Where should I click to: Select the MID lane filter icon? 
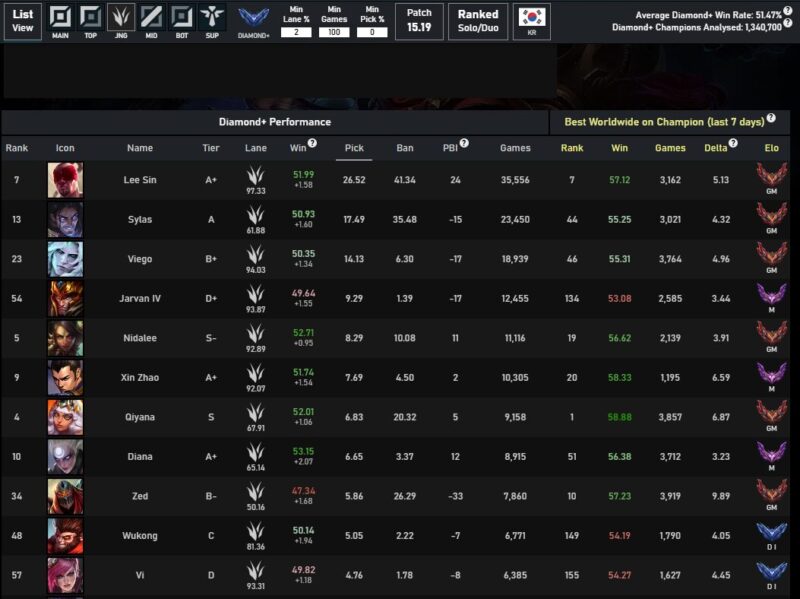click(151, 18)
